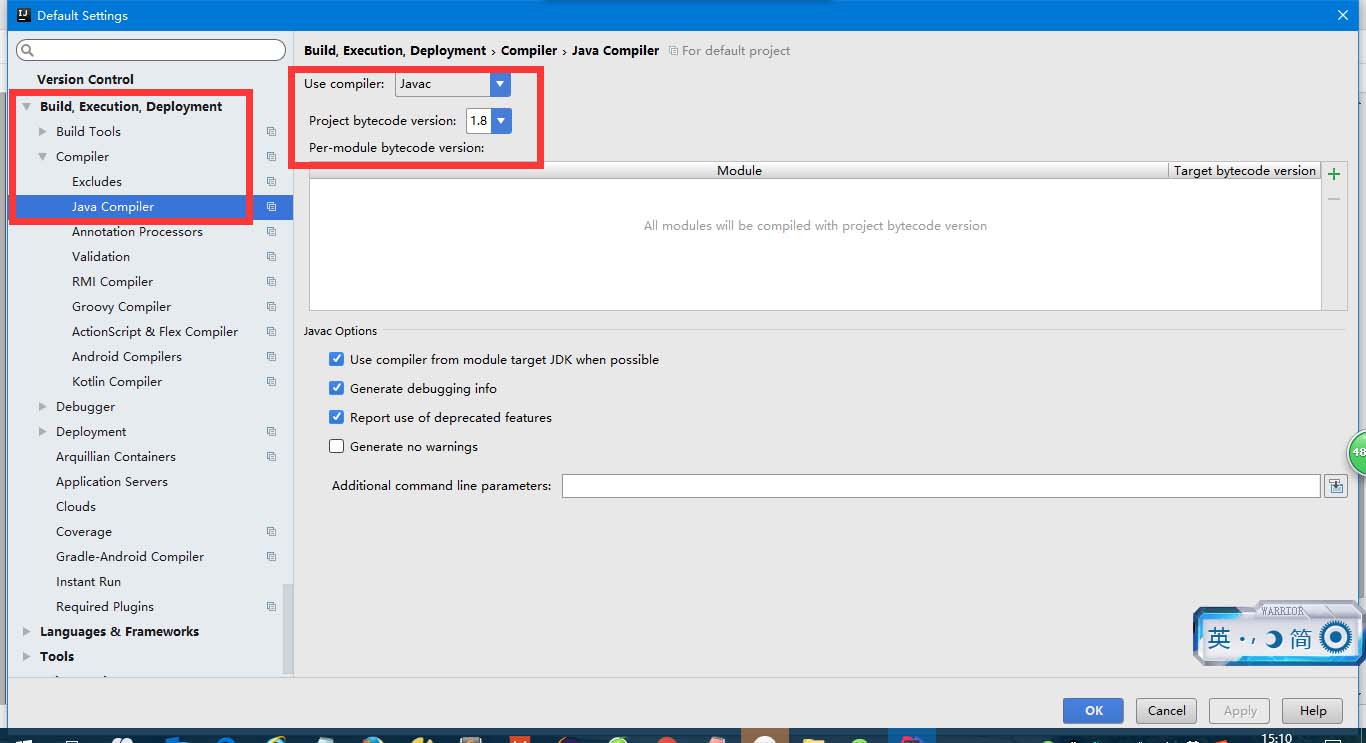The height and width of the screenshot is (743, 1366).
Task: Select Android Compilers in the tree
Action: pos(127,357)
